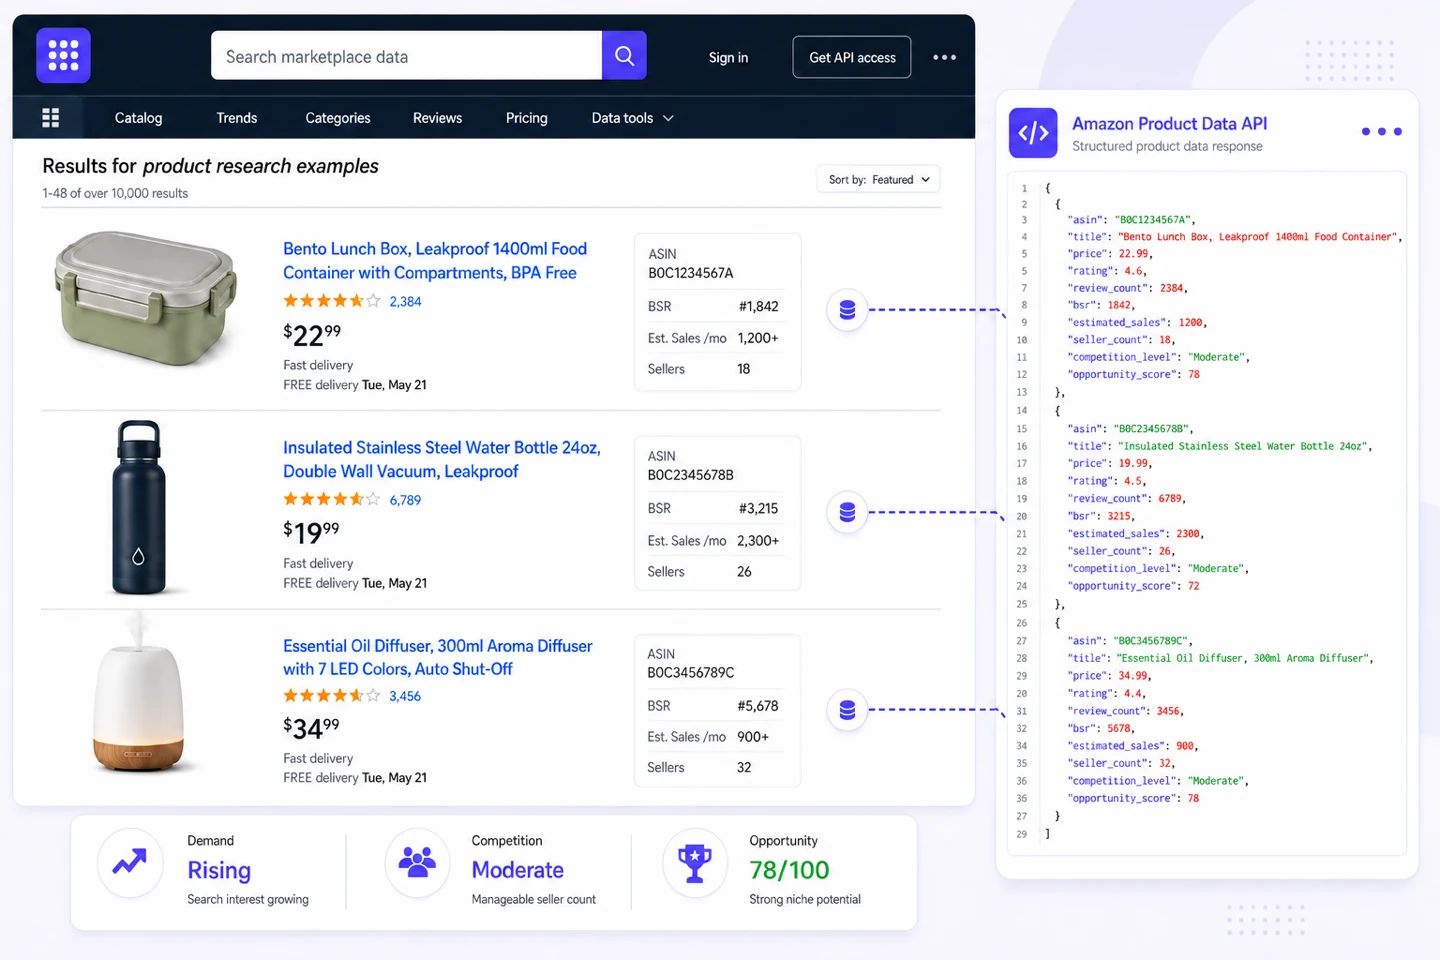Open the three-dot menu in the header
This screenshot has height=960, width=1440.
[944, 57]
